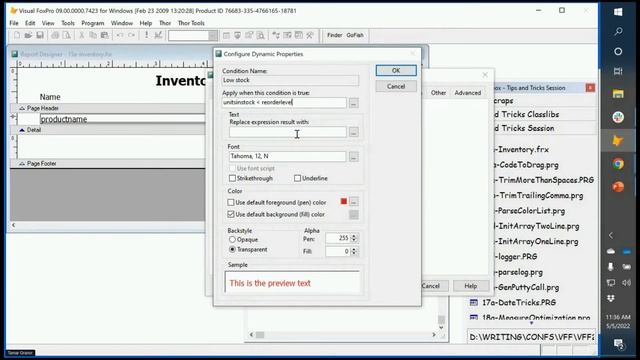Click the Undo toolbar icon

[x=120, y=36]
